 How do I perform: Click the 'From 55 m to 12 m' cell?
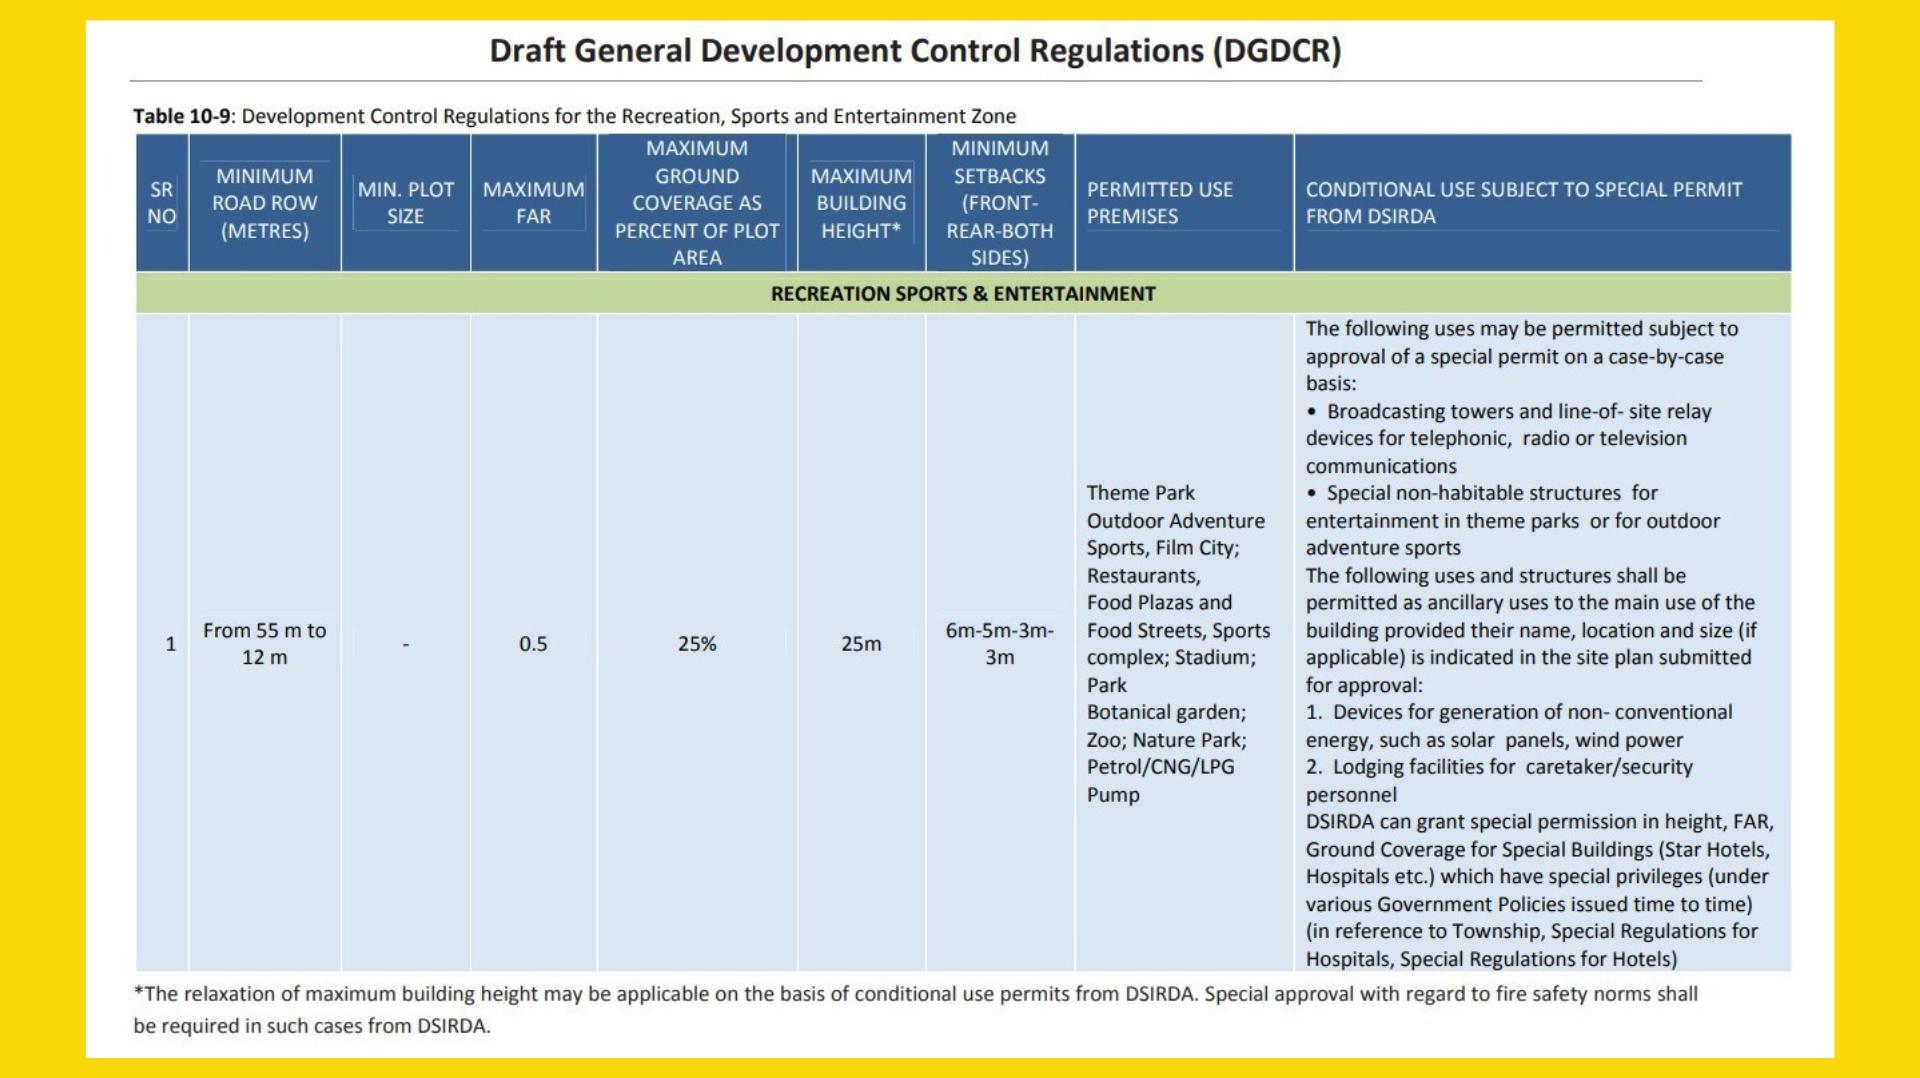tap(264, 644)
